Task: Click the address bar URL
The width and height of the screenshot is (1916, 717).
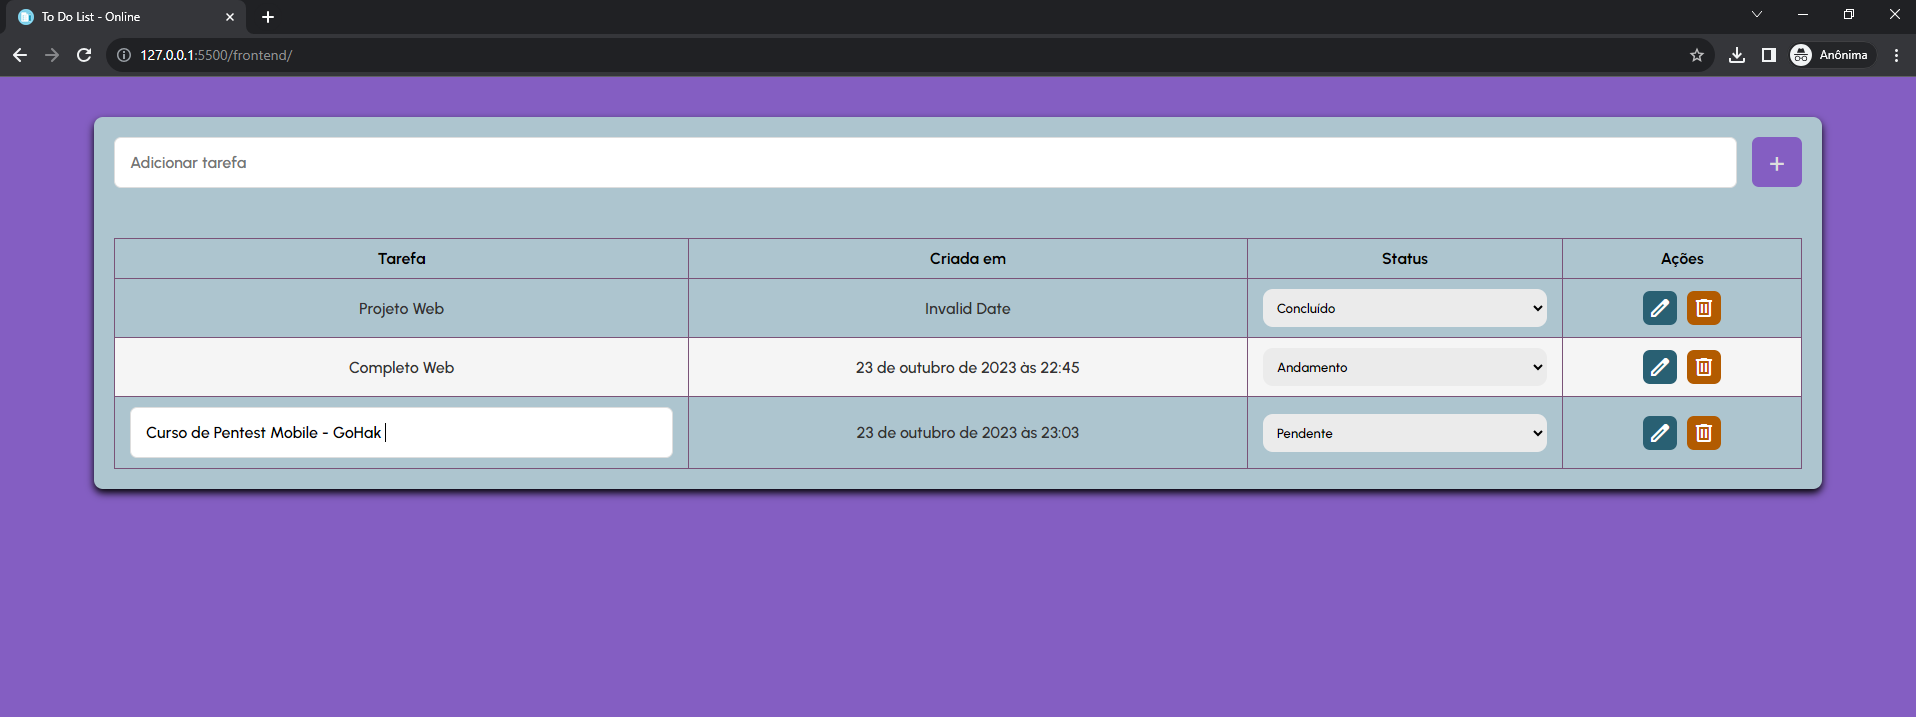Action: pos(216,55)
